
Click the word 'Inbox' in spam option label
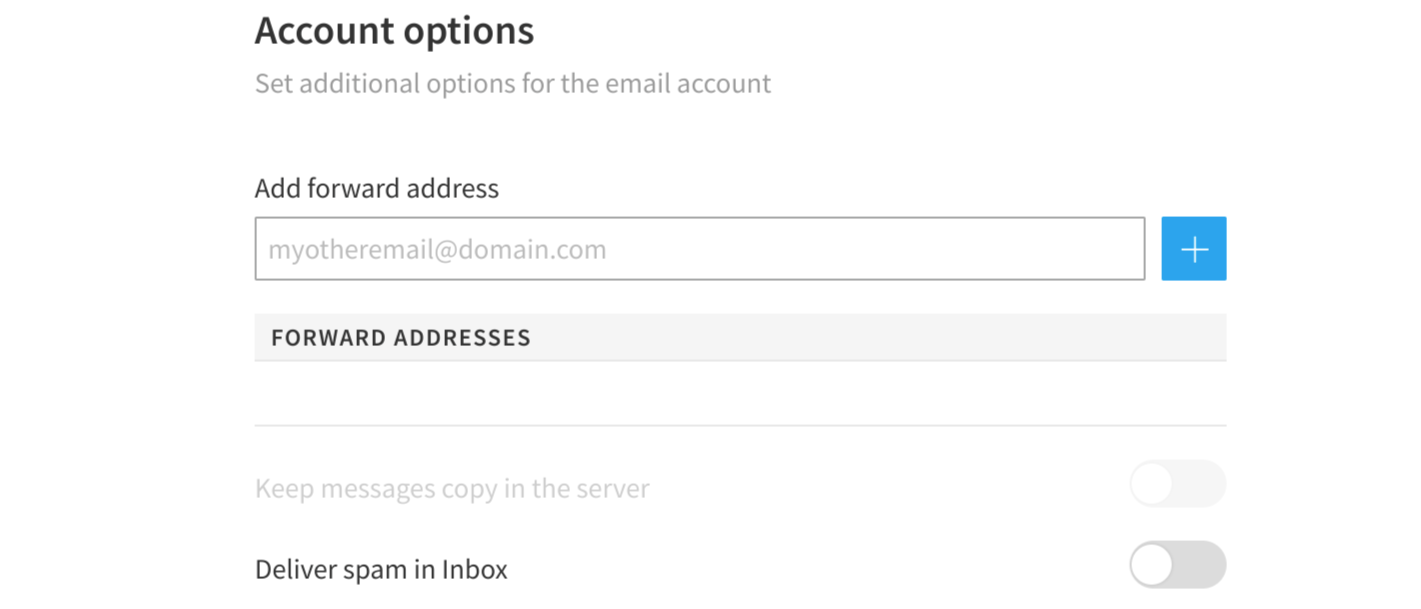(x=476, y=570)
